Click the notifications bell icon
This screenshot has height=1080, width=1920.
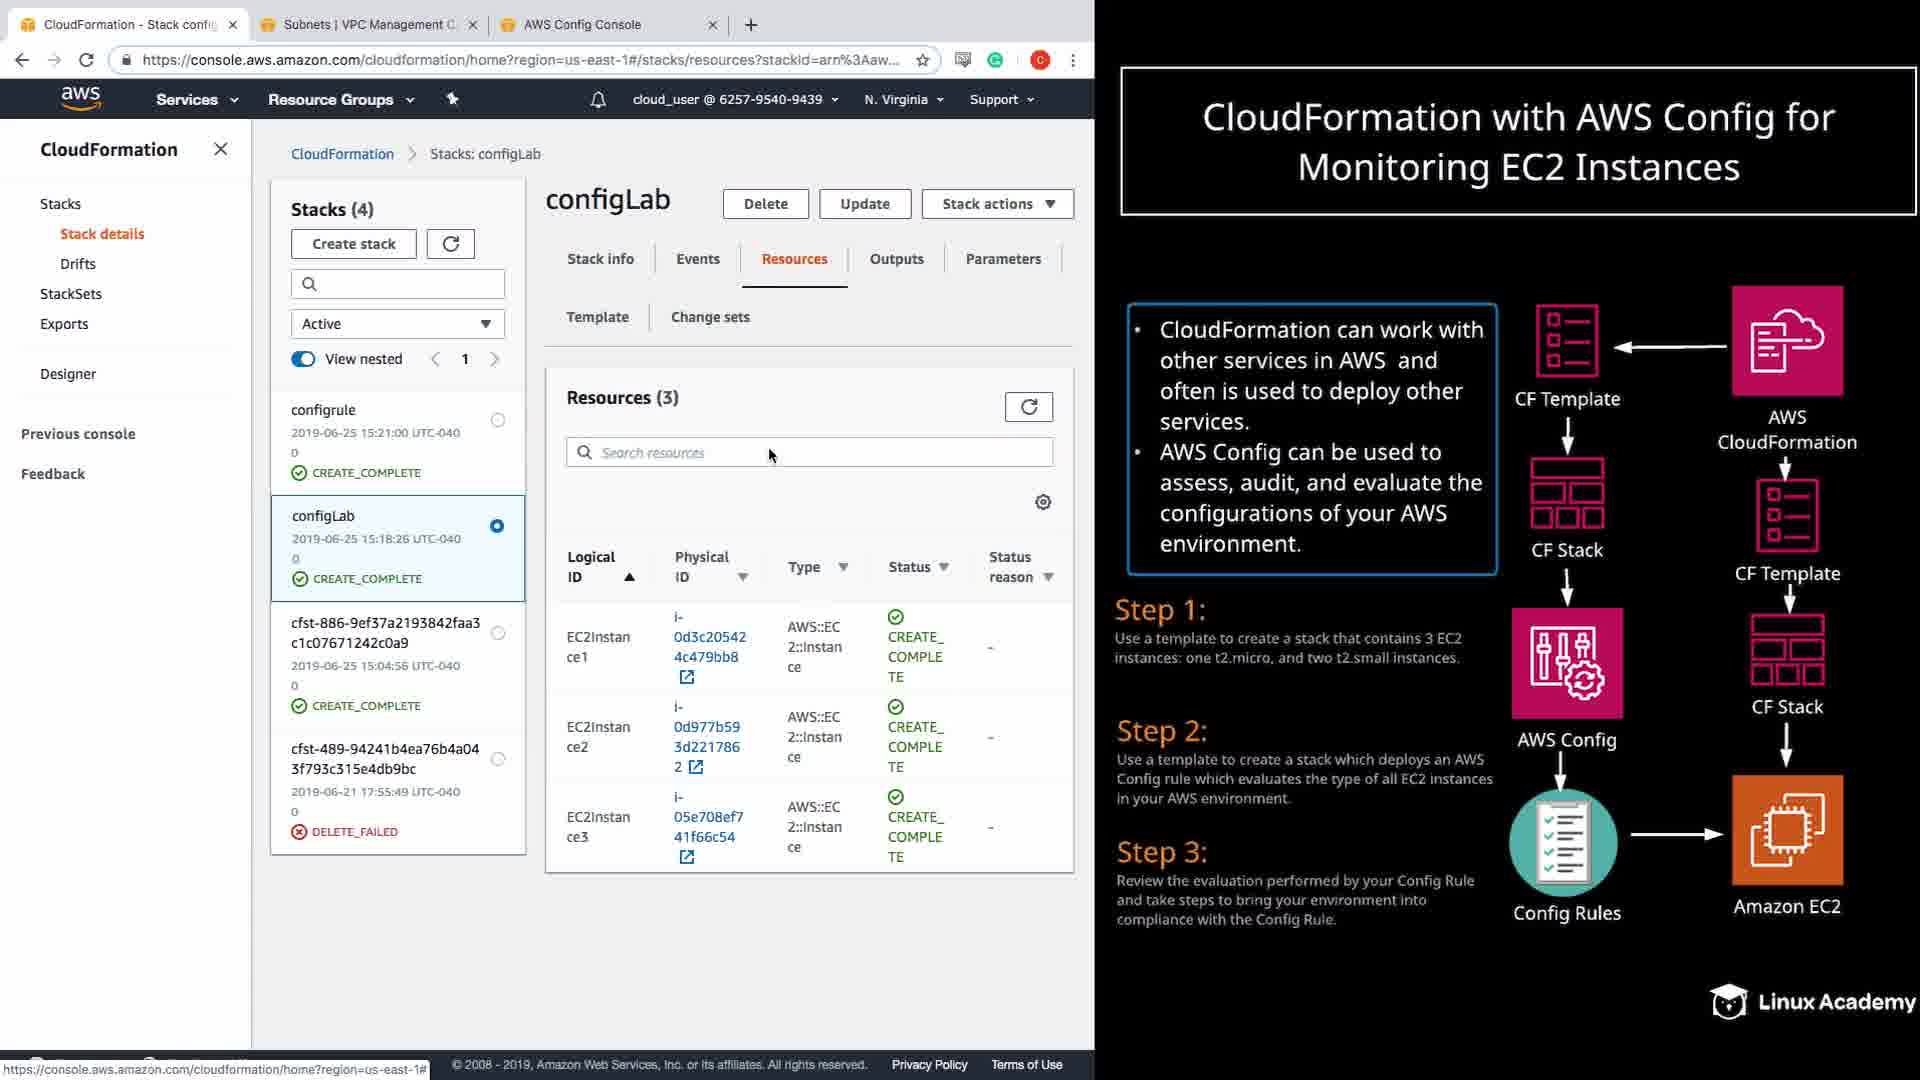point(598,100)
